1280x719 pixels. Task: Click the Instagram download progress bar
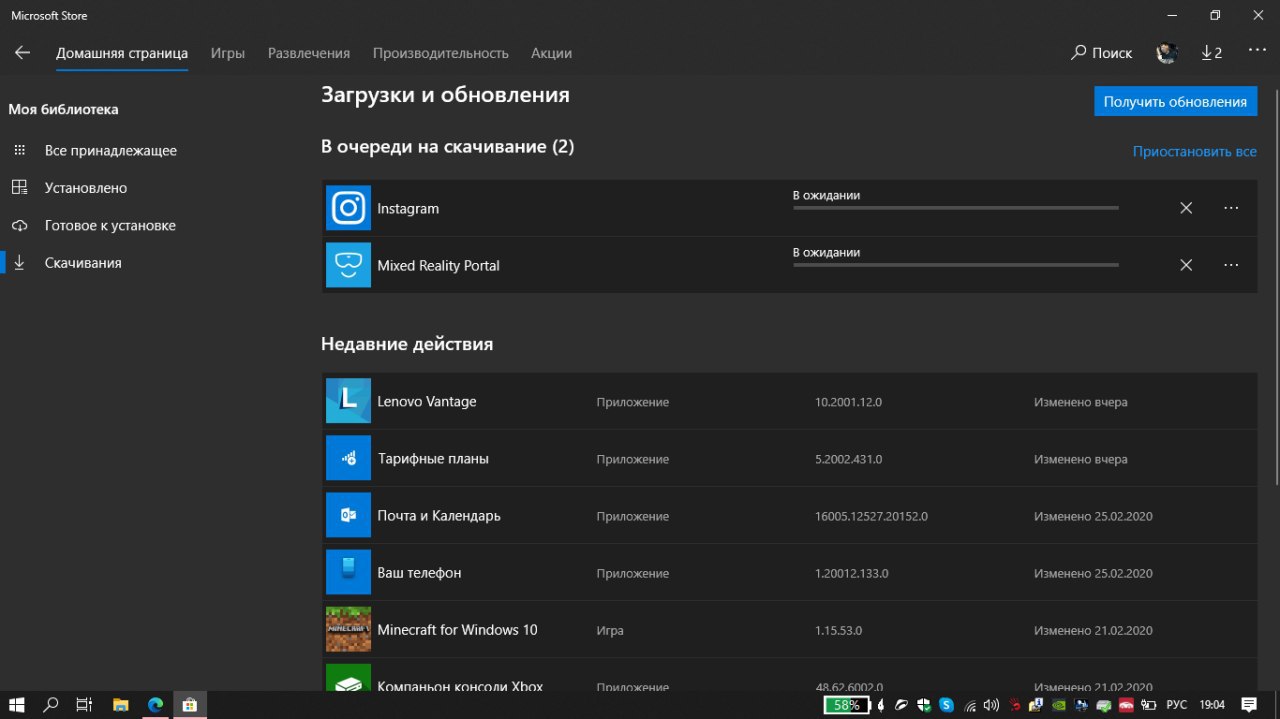(x=955, y=208)
